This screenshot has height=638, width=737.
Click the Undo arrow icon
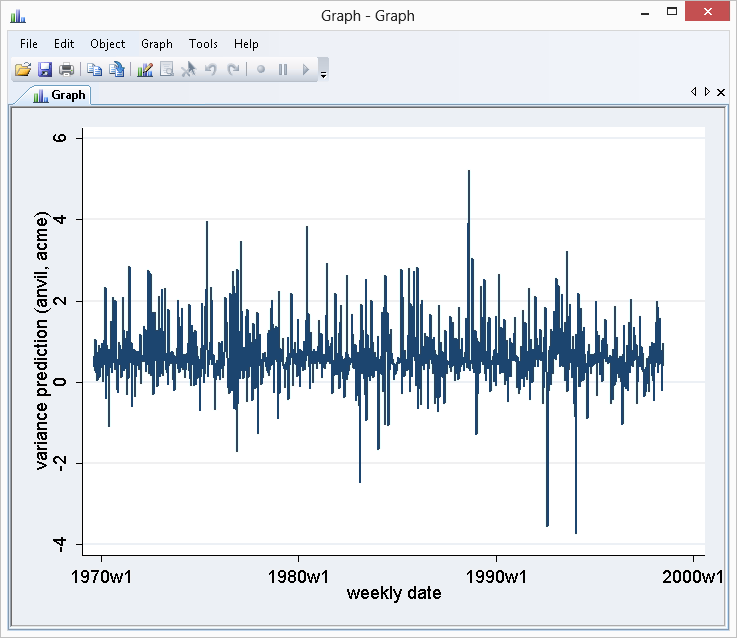(211, 70)
